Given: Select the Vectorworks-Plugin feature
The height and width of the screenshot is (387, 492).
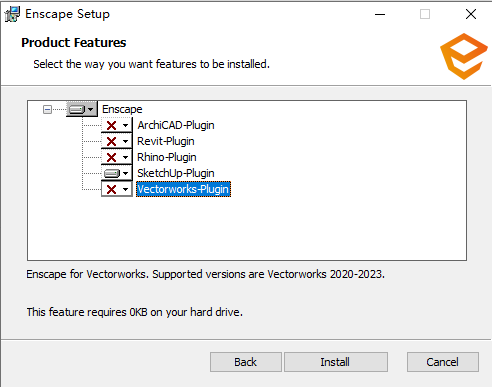Looking at the screenshot, I should point(183,189).
